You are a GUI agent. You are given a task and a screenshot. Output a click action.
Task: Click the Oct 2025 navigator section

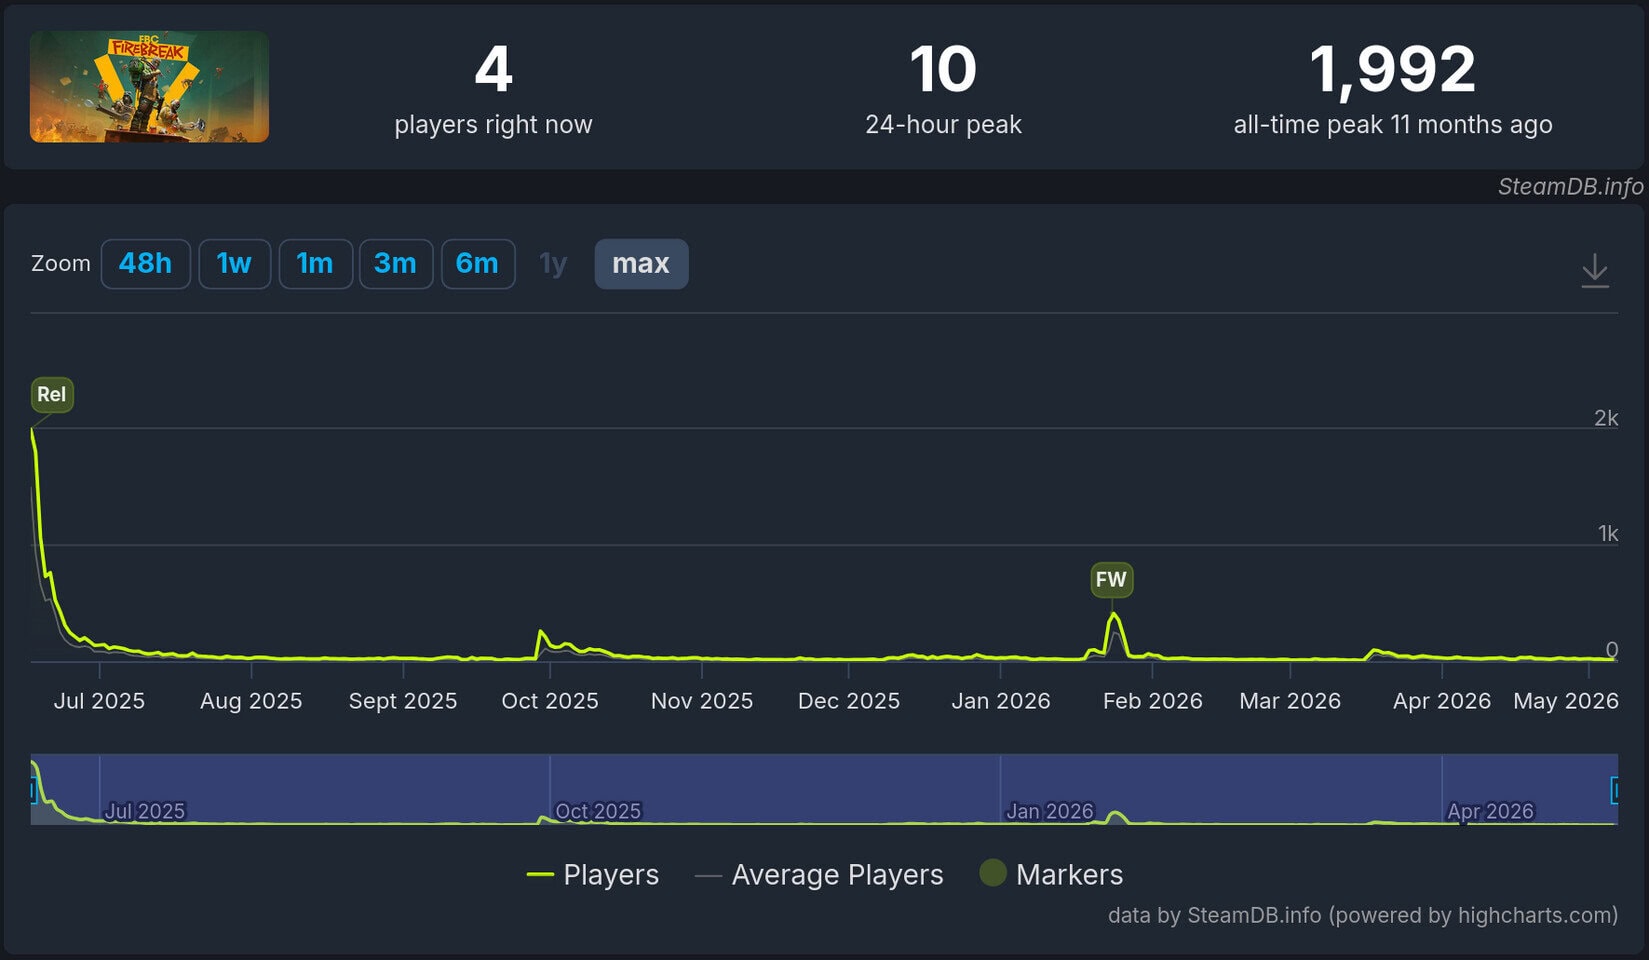(775, 789)
